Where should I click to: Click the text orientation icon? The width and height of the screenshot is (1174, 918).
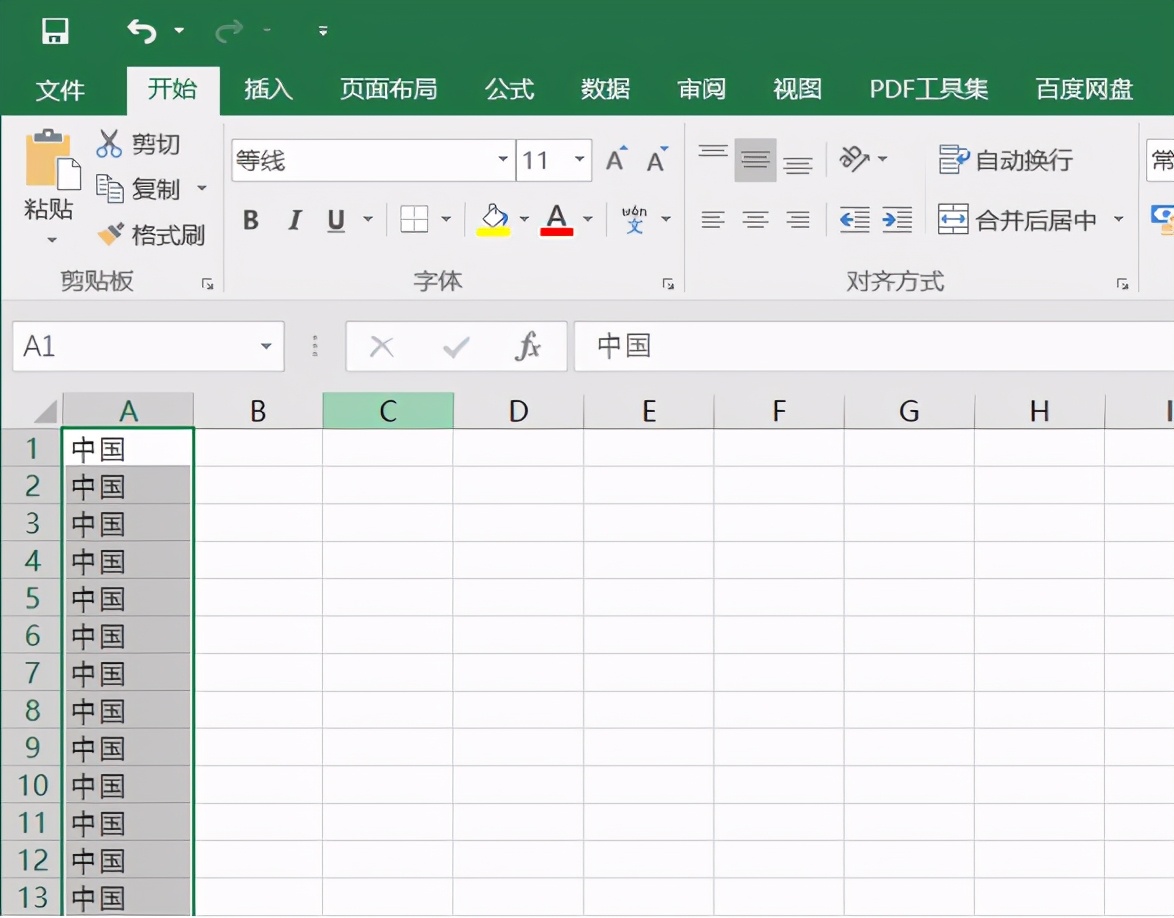pyautogui.click(x=854, y=159)
